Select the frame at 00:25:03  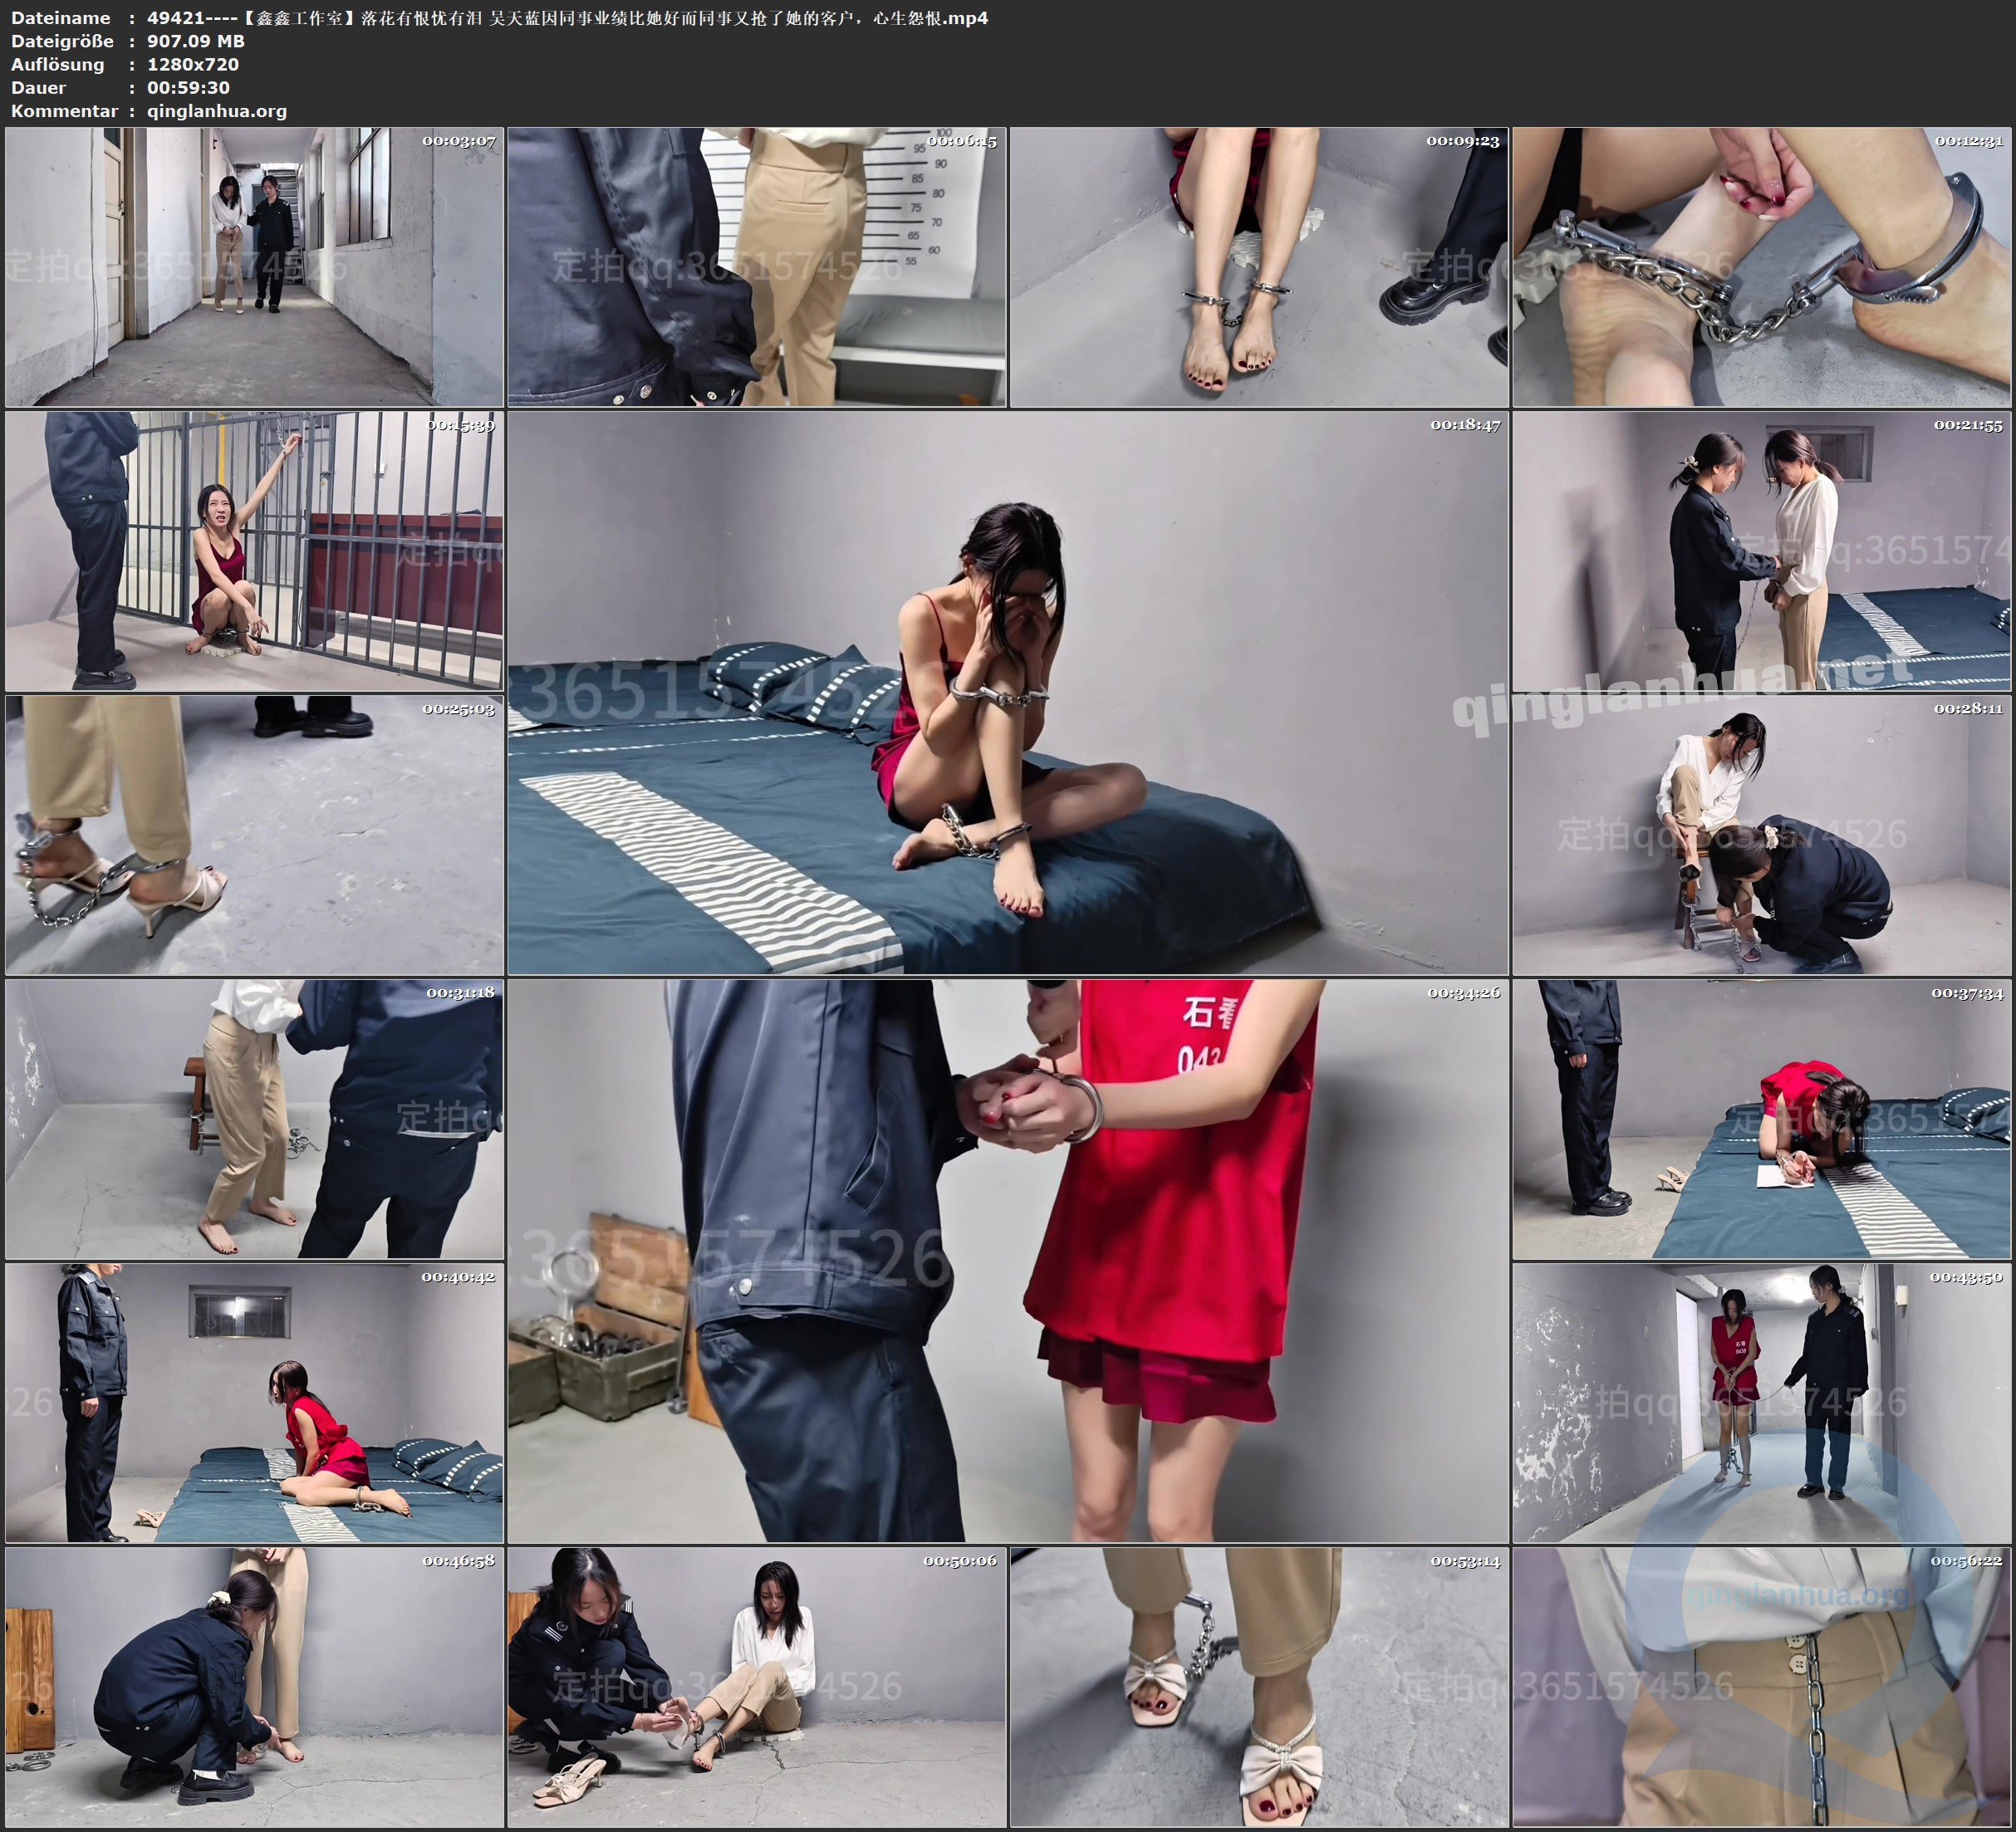(254, 834)
